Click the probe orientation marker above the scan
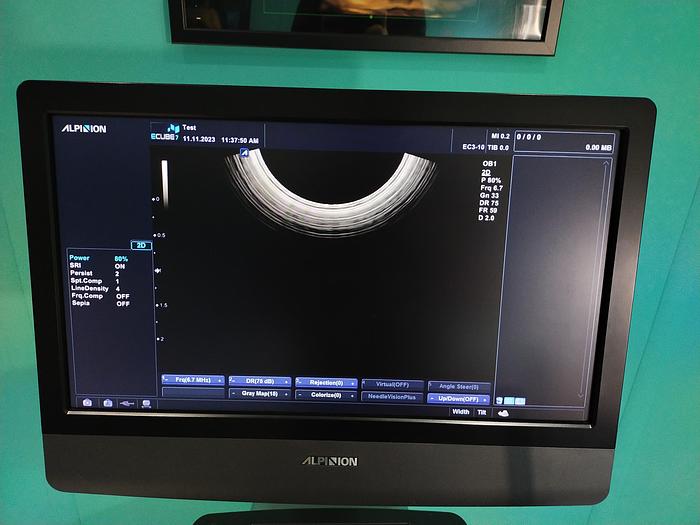Image resolution: width=700 pixels, height=525 pixels. tap(243, 152)
